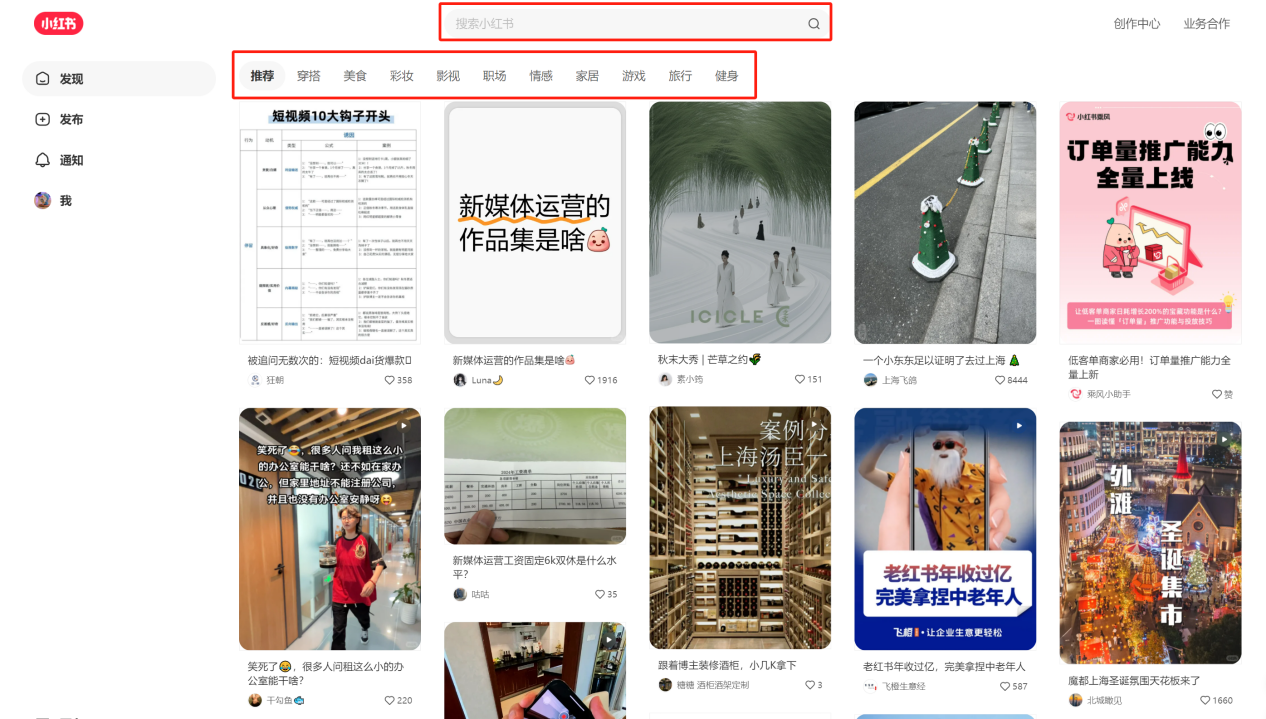Viewport: 1266px width, 719px height.
Task: Click title 低客单商家必用！订单量推广能力全量上新
Action: pos(1149,367)
